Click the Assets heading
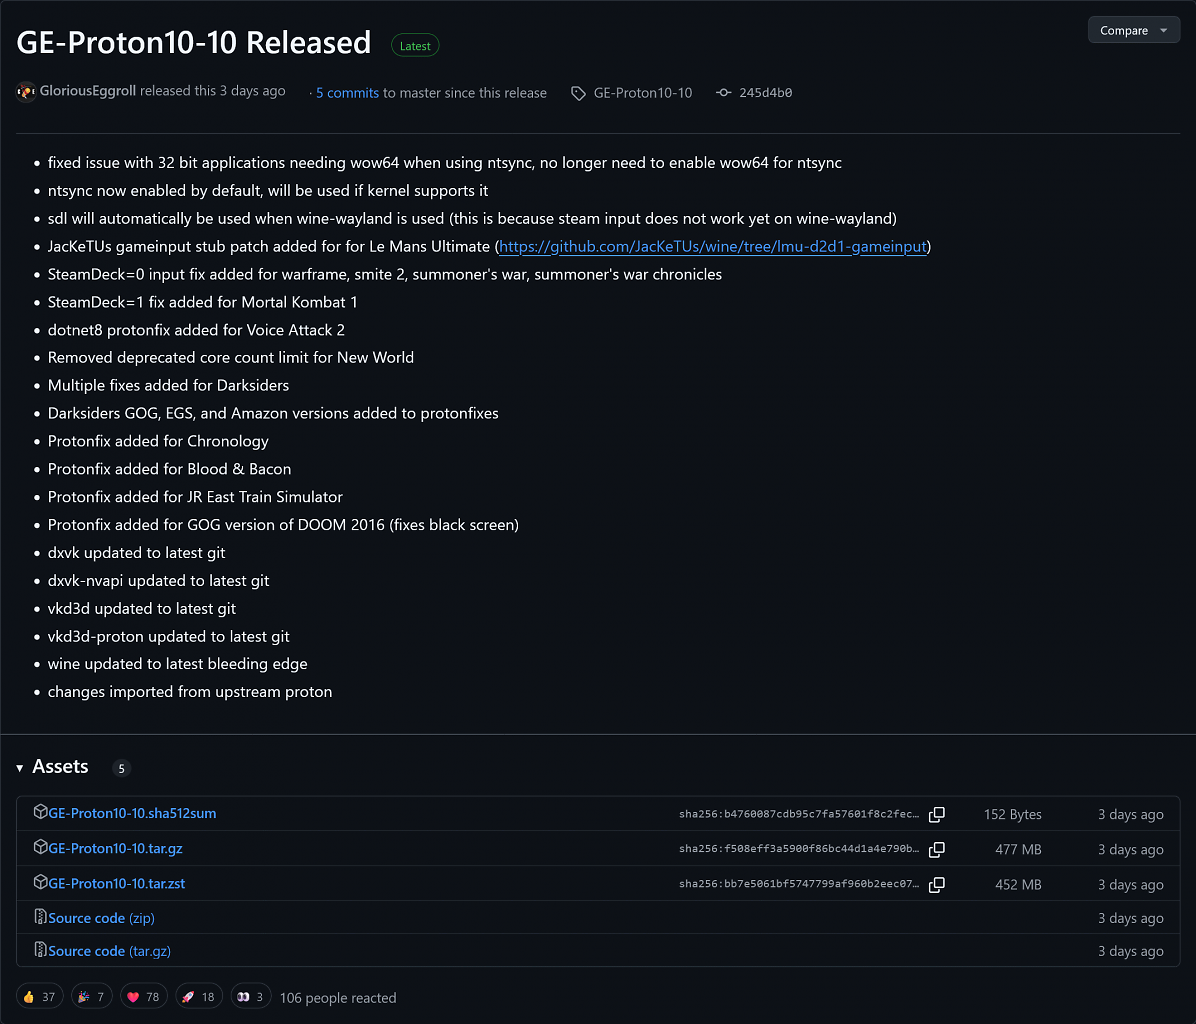Viewport: 1196px width, 1024px height. [60, 767]
